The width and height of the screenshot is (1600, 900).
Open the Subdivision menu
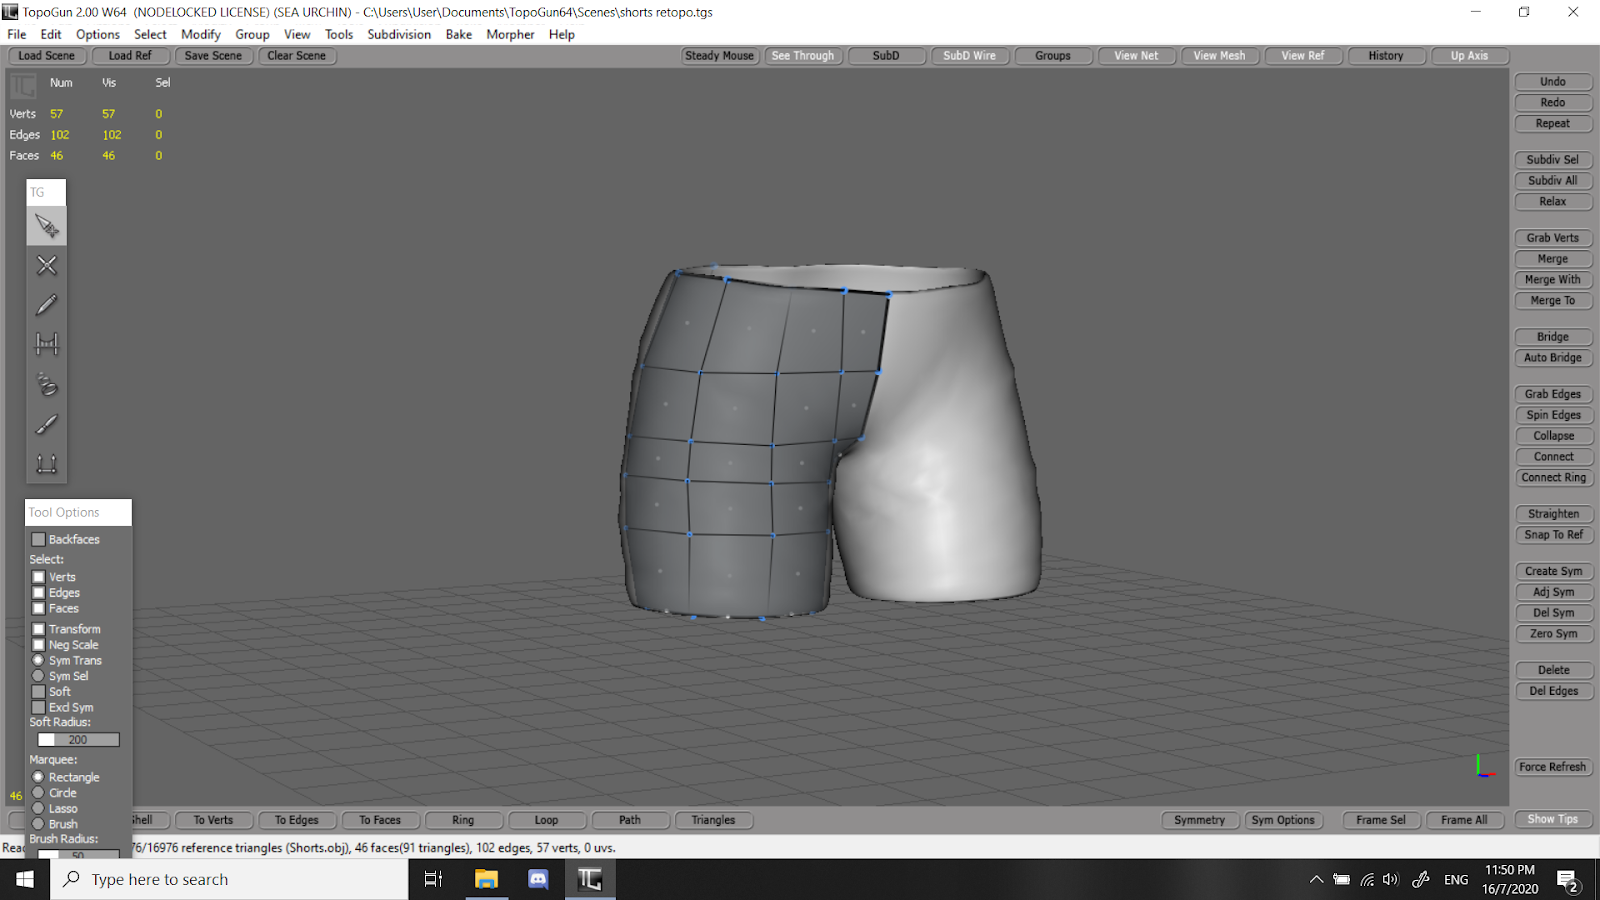tap(399, 34)
